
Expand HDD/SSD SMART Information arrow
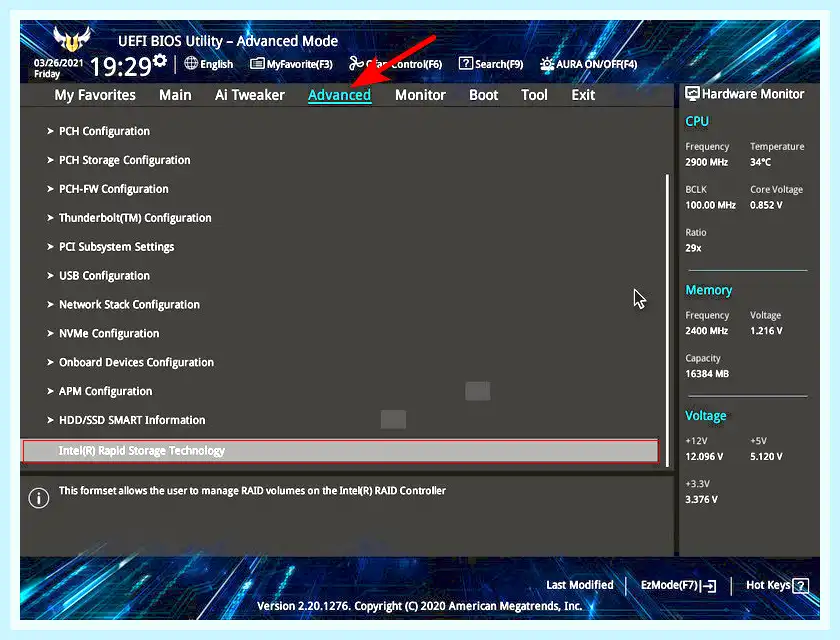50,420
